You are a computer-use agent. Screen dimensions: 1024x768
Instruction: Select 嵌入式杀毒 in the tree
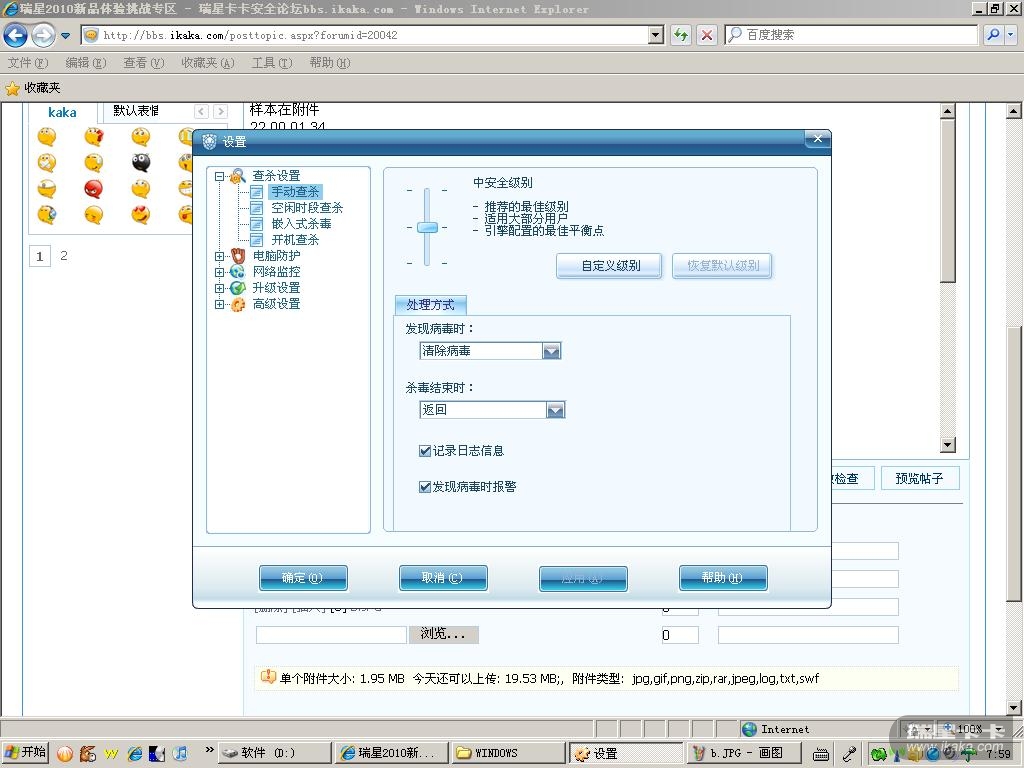pyautogui.click(x=301, y=223)
